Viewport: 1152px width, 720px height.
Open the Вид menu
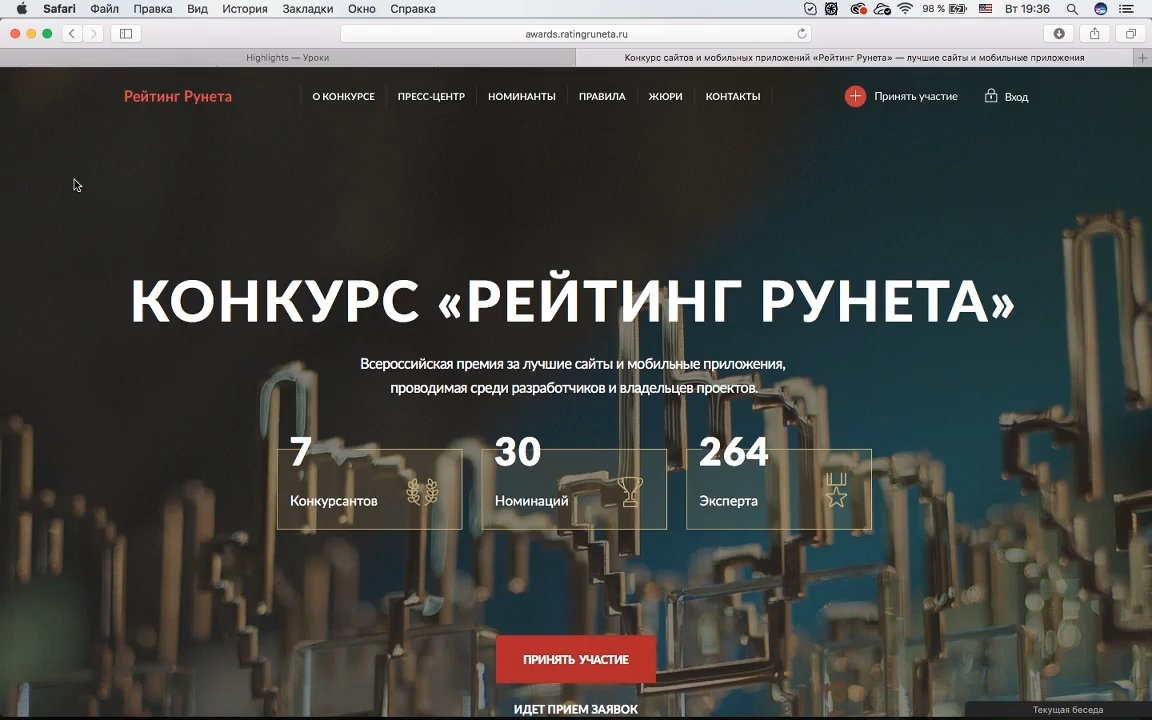(197, 9)
